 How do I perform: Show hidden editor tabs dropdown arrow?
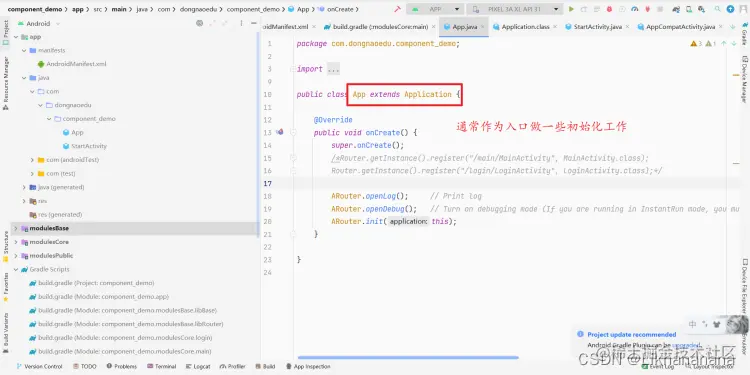[733, 27]
